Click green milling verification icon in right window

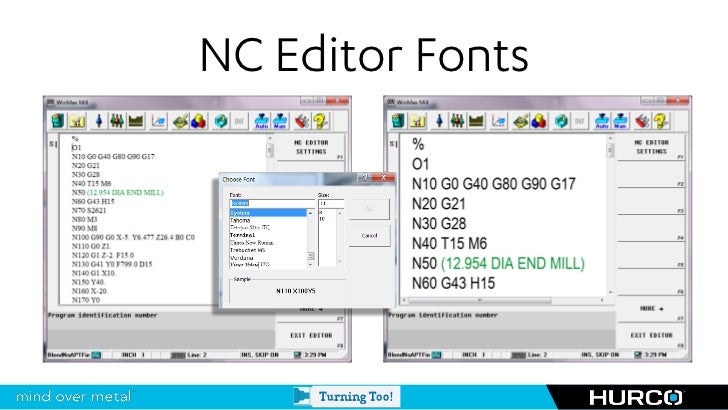(521, 121)
